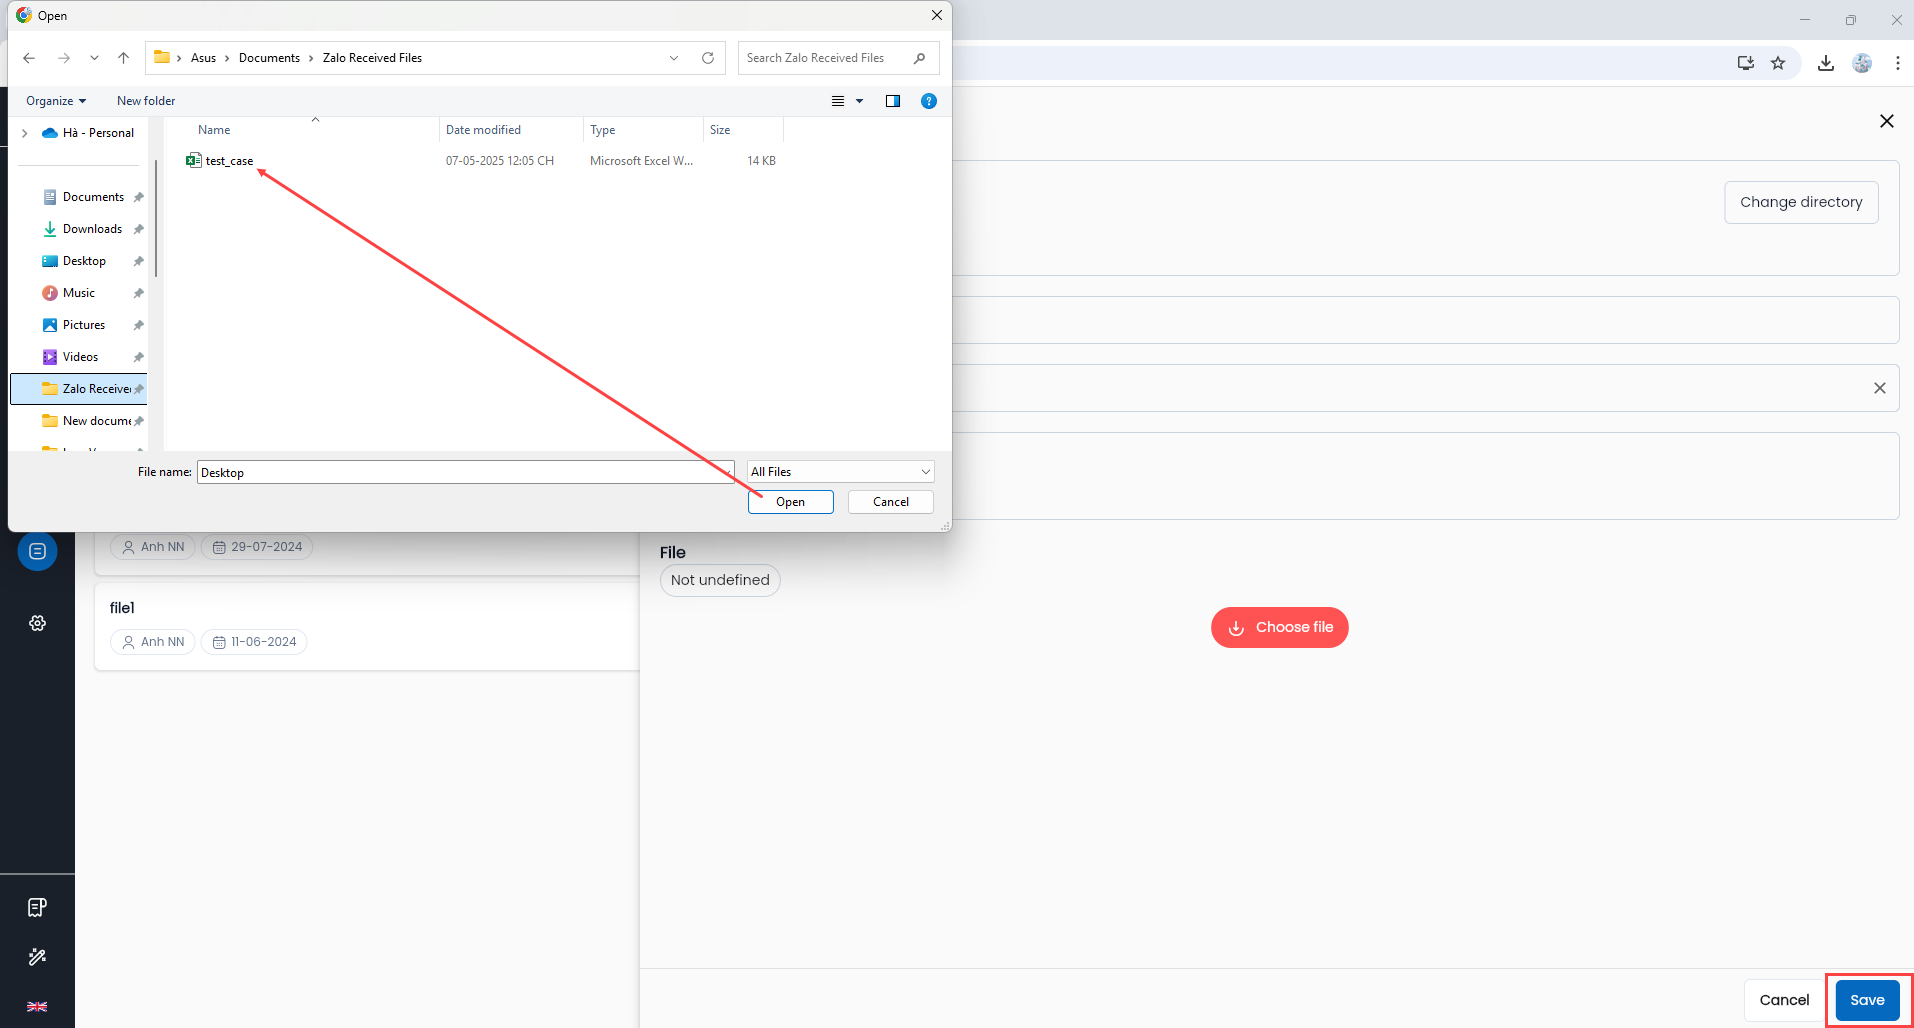
Task: Select Documents in the navigation pane
Action: (93, 197)
